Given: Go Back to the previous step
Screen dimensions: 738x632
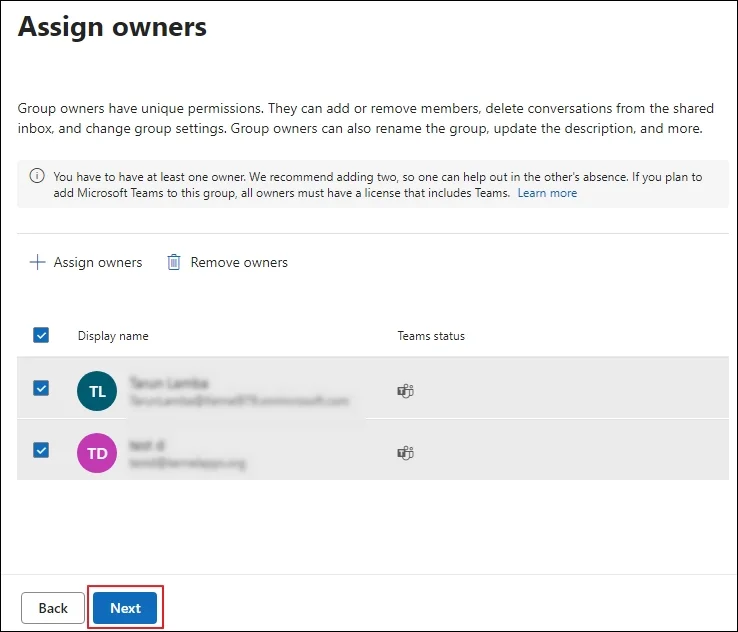Looking at the screenshot, I should (x=53, y=608).
